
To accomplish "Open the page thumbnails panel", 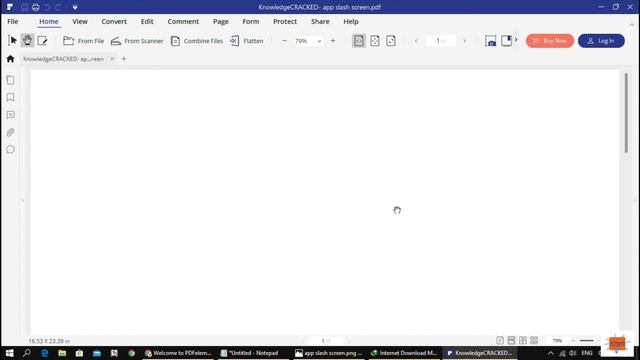I will 11,80.
